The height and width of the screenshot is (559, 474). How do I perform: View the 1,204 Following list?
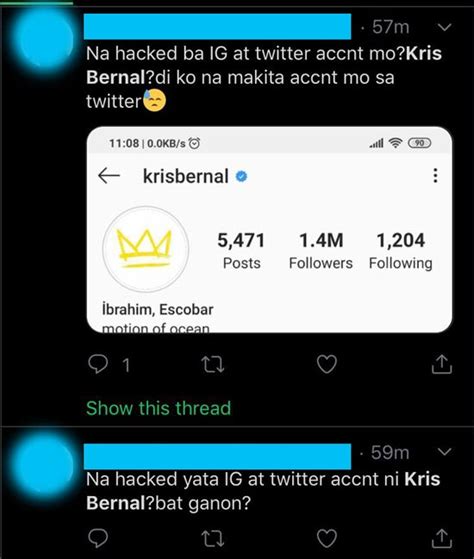(401, 251)
